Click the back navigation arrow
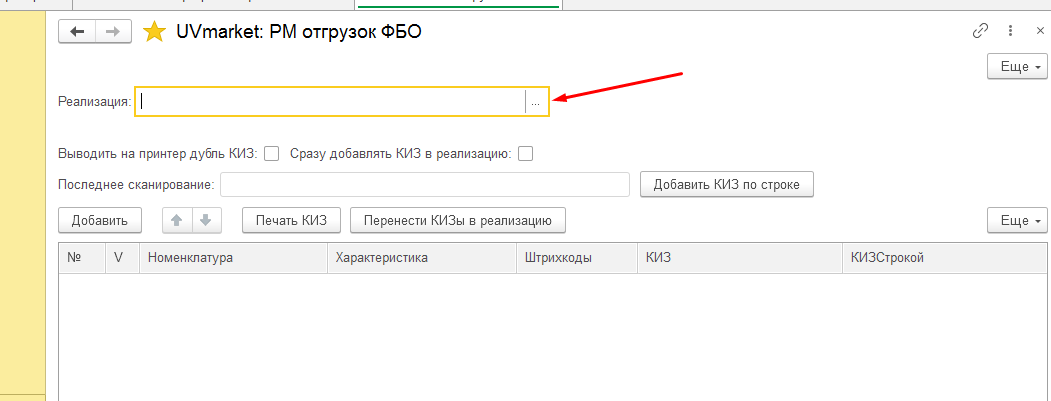Image resolution: width=1051 pixels, height=401 pixels. (78, 32)
